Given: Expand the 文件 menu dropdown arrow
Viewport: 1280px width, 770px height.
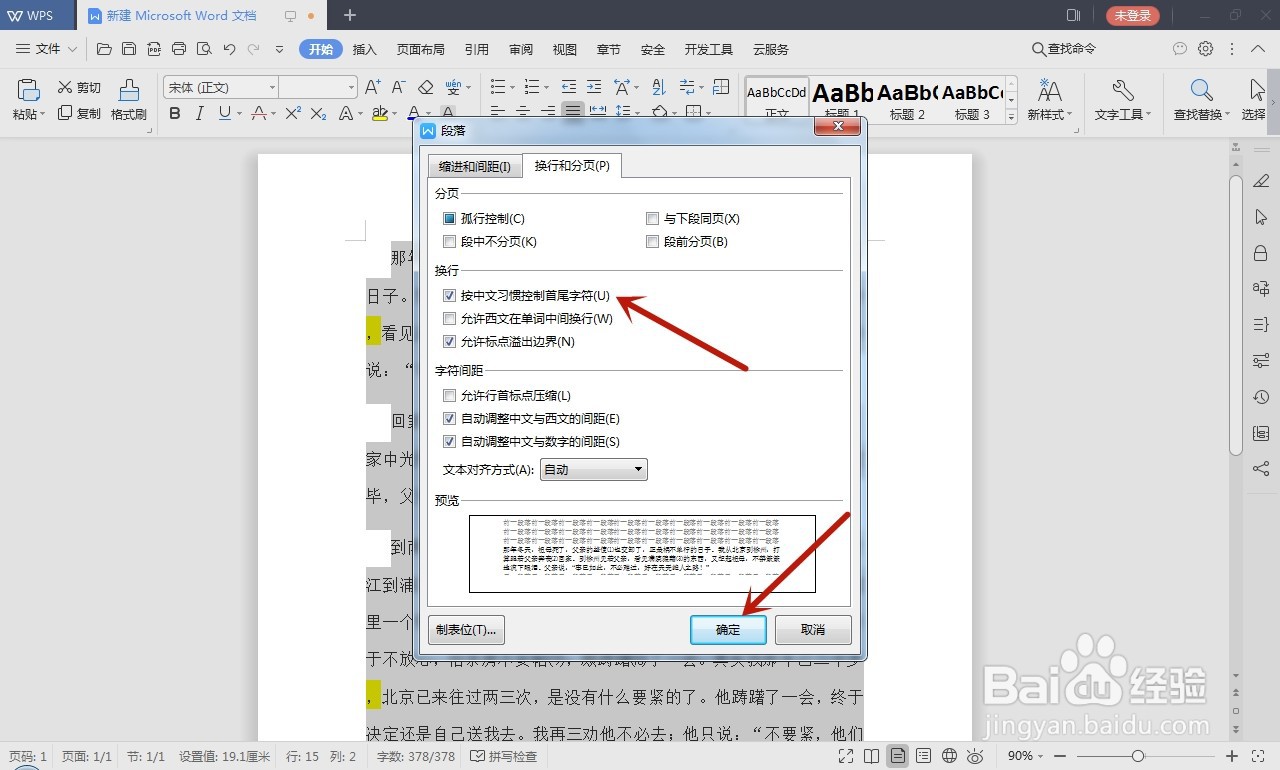Looking at the screenshot, I should (x=71, y=49).
